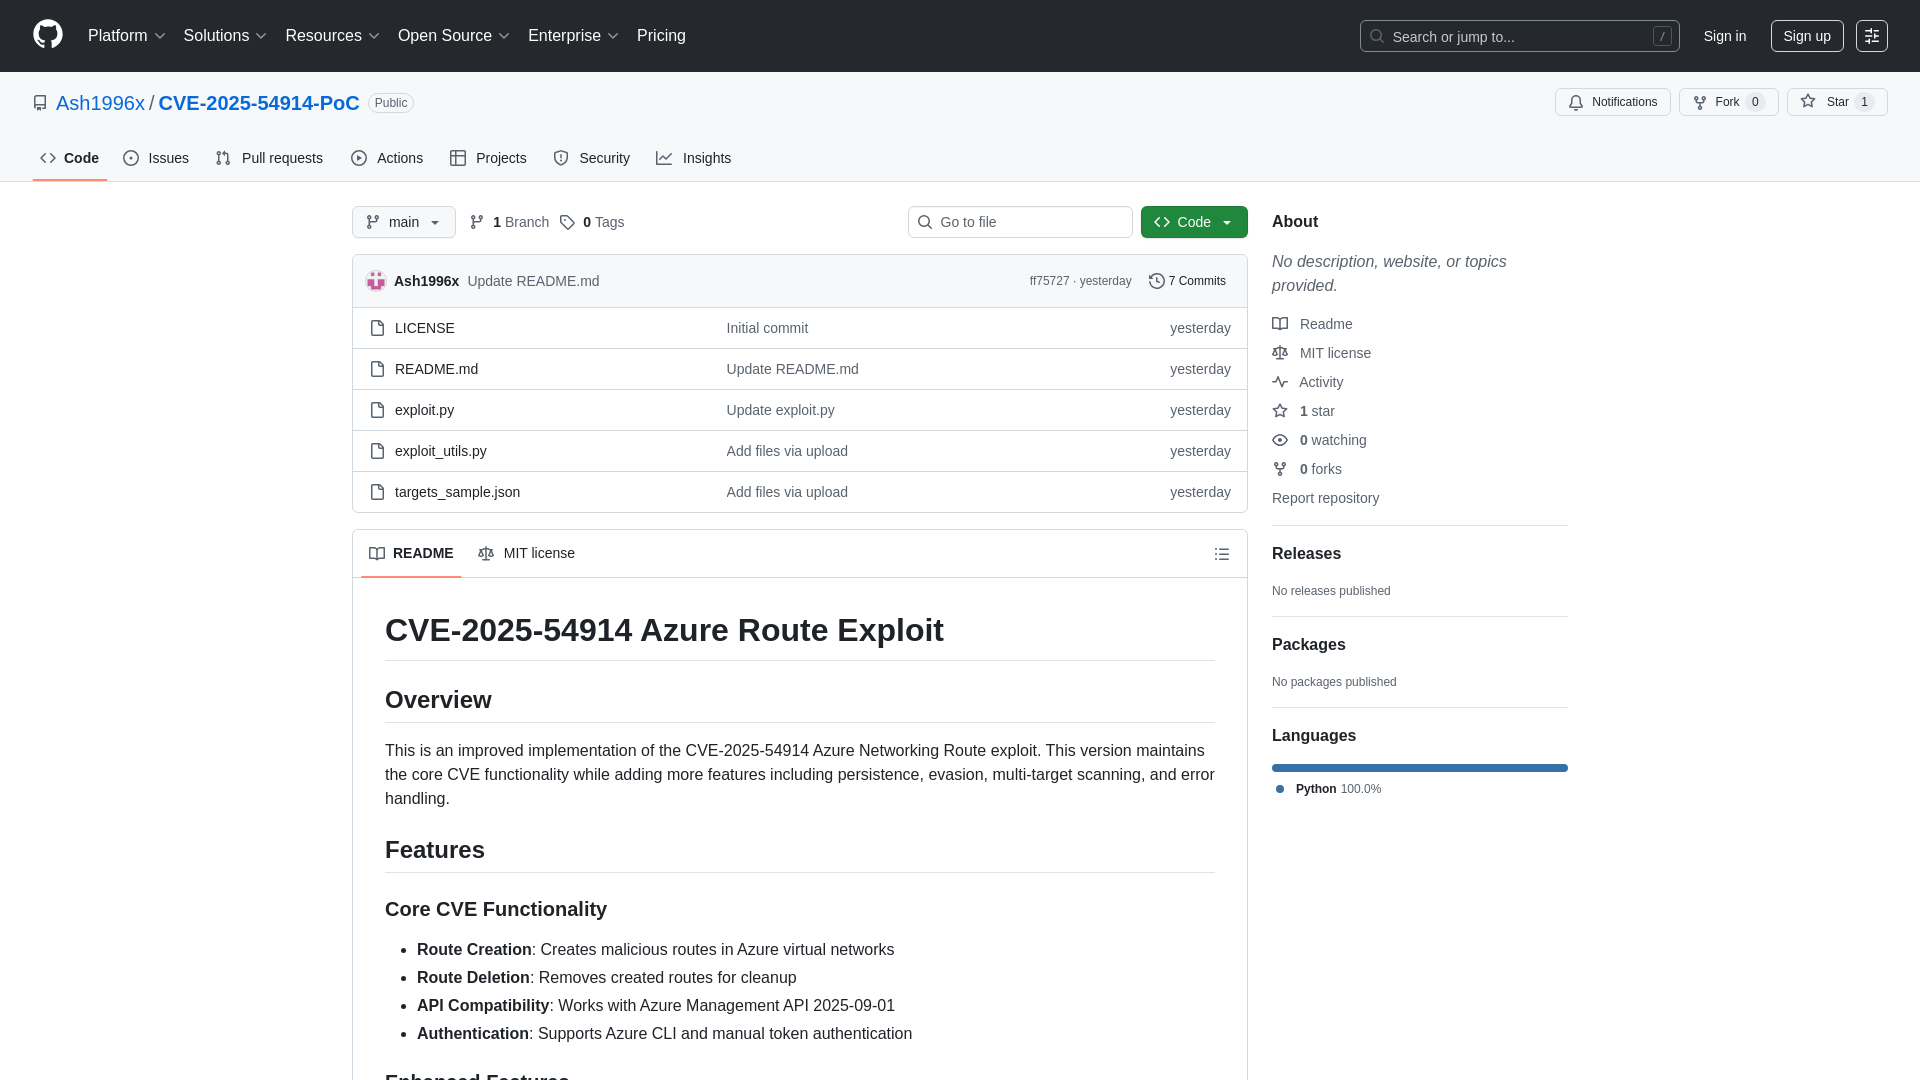Viewport: 1920px width, 1080px height.
Task: Click the fork icon beside 0 forks
Action: click(1280, 469)
